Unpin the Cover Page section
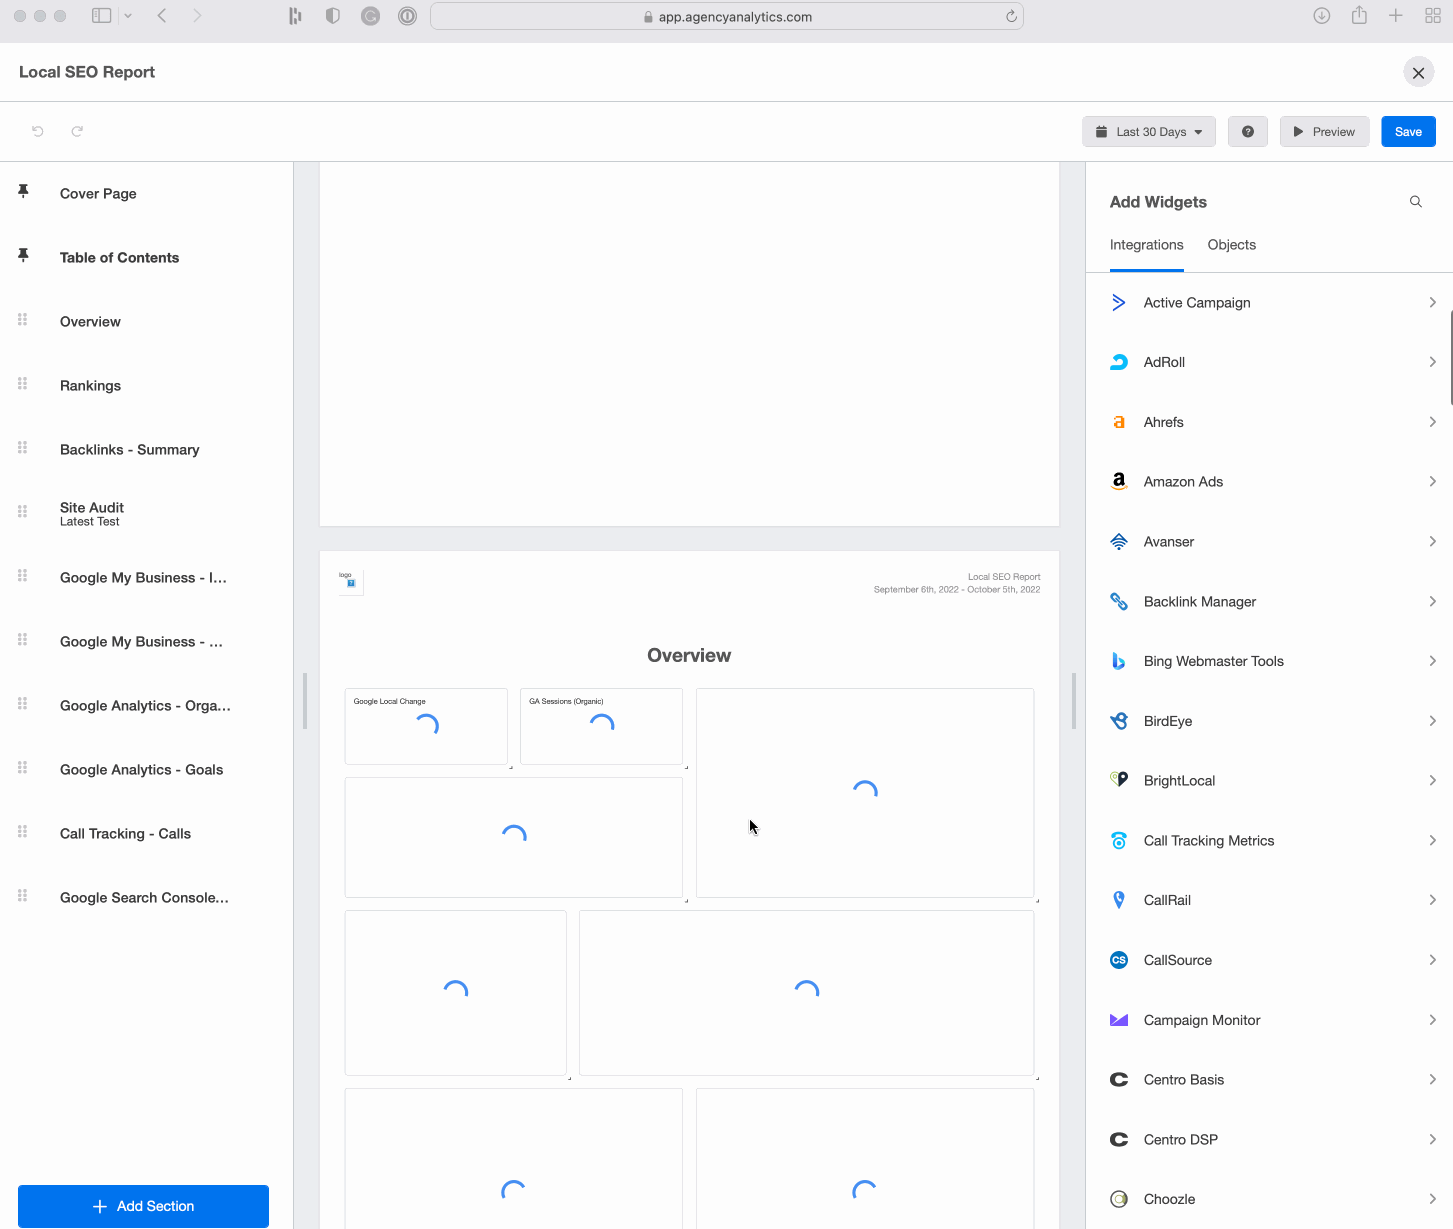Screen dimensions: 1453x1229 point(23,191)
